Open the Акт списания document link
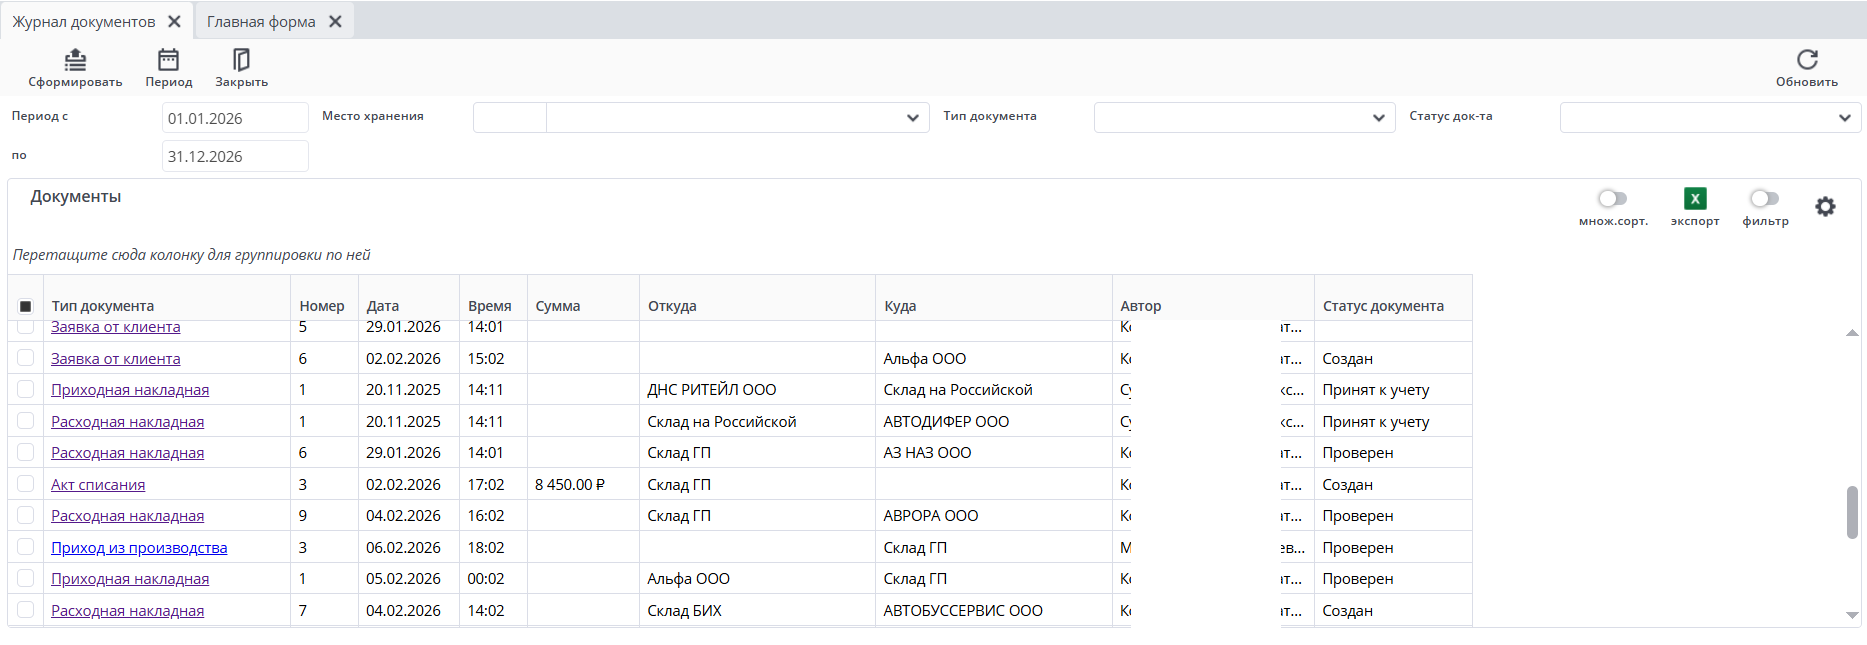This screenshot has height=645, width=1867. (x=98, y=485)
